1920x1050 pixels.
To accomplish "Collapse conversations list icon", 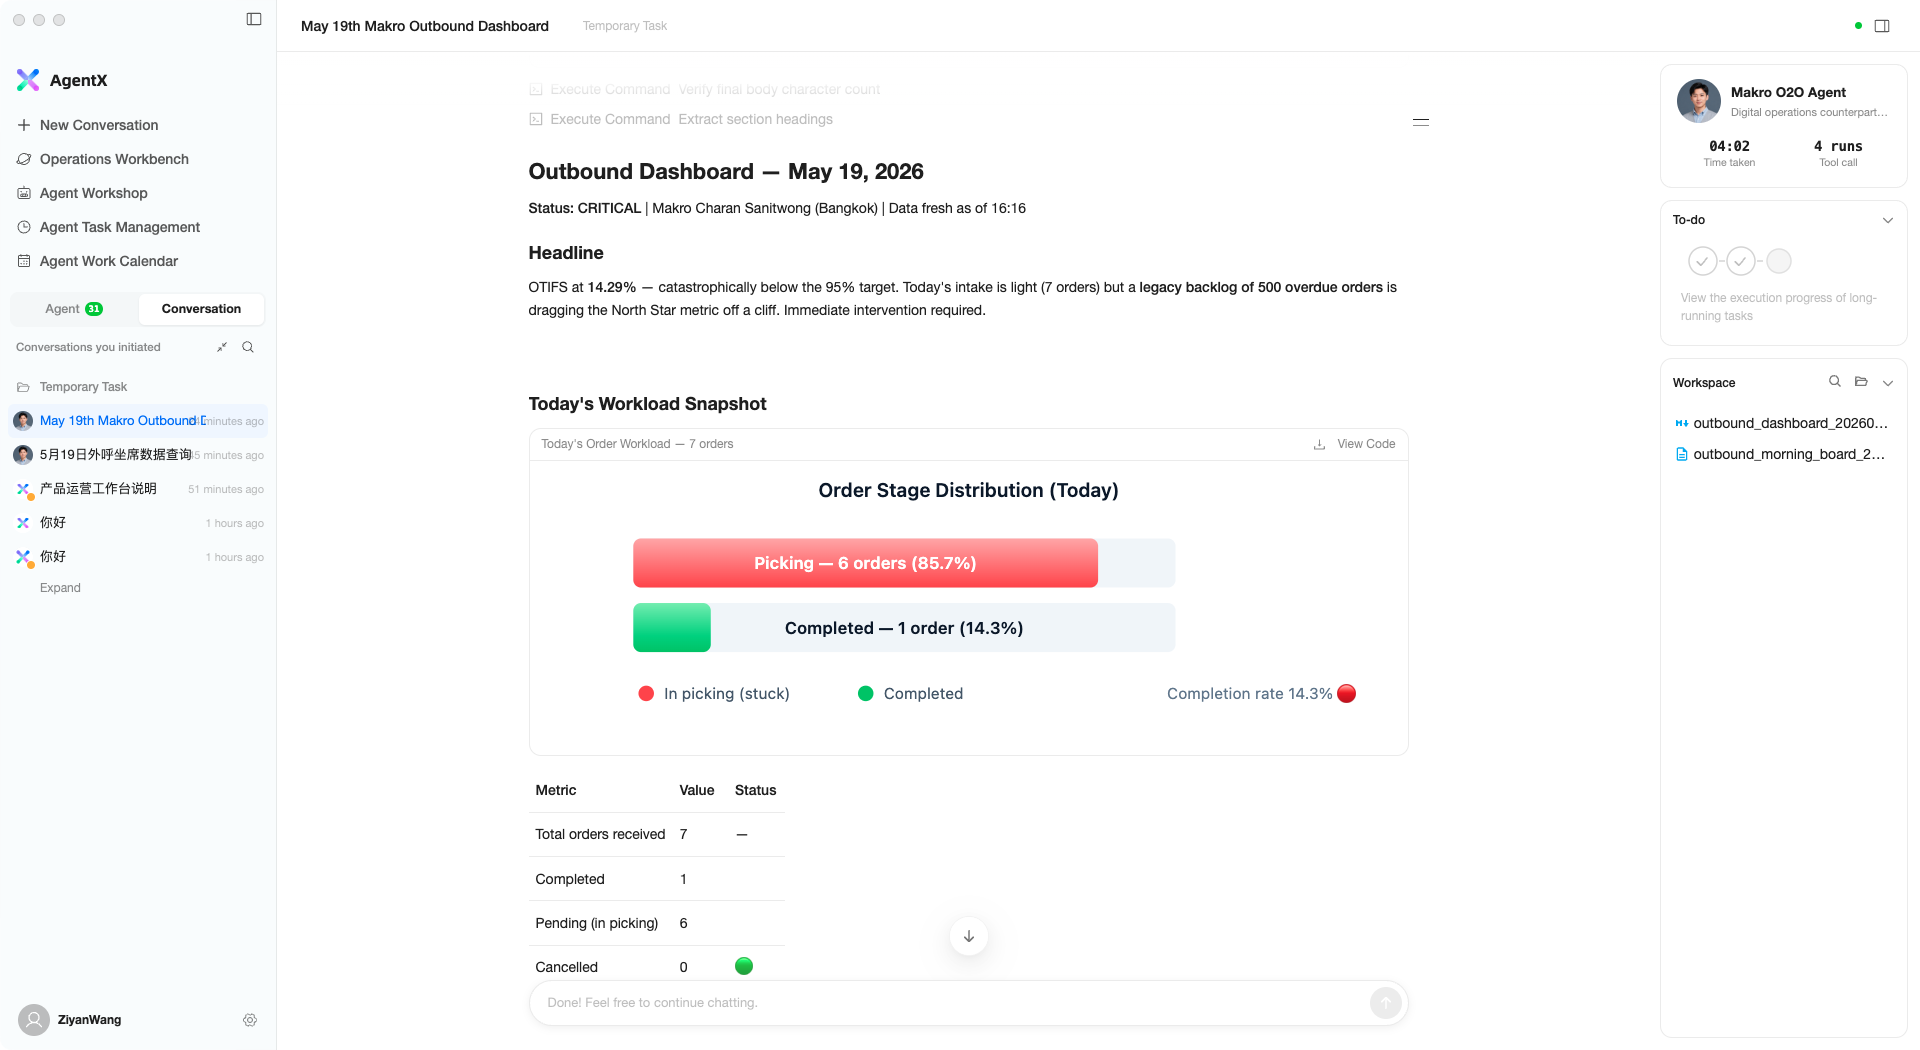I will pos(222,347).
